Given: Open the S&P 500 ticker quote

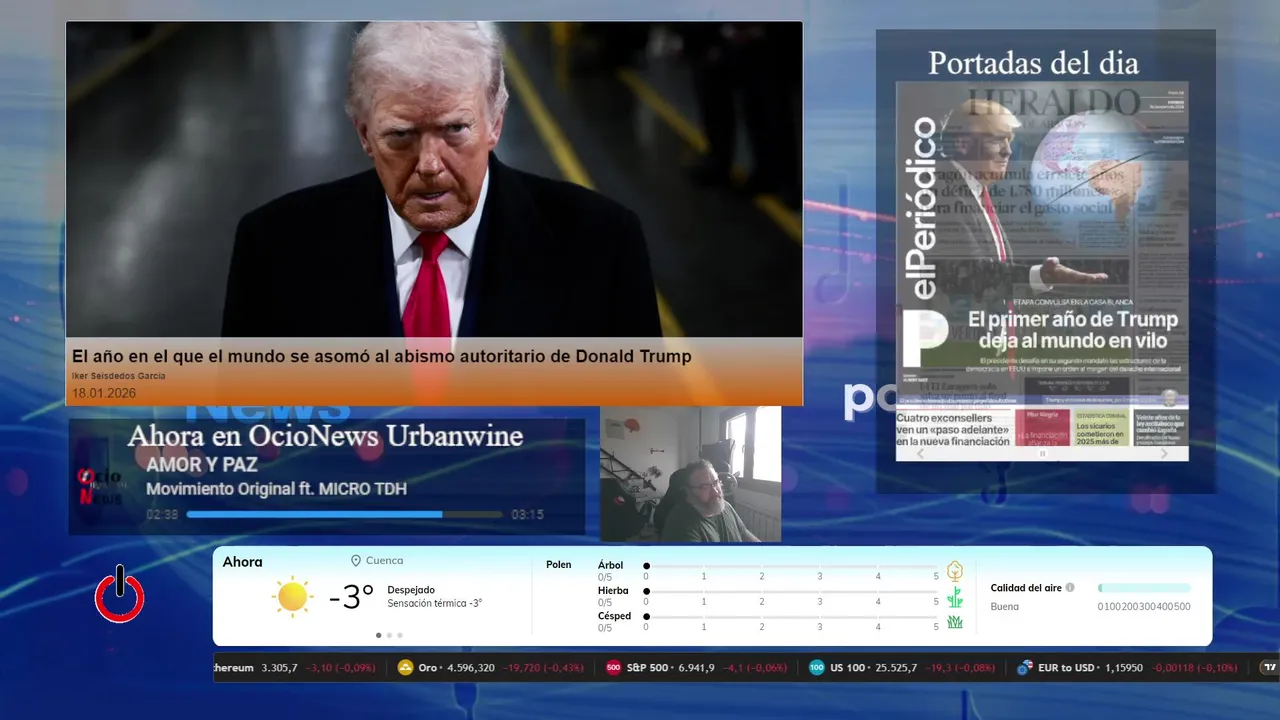Looking at the screenshot, I should tap(697, 668).
